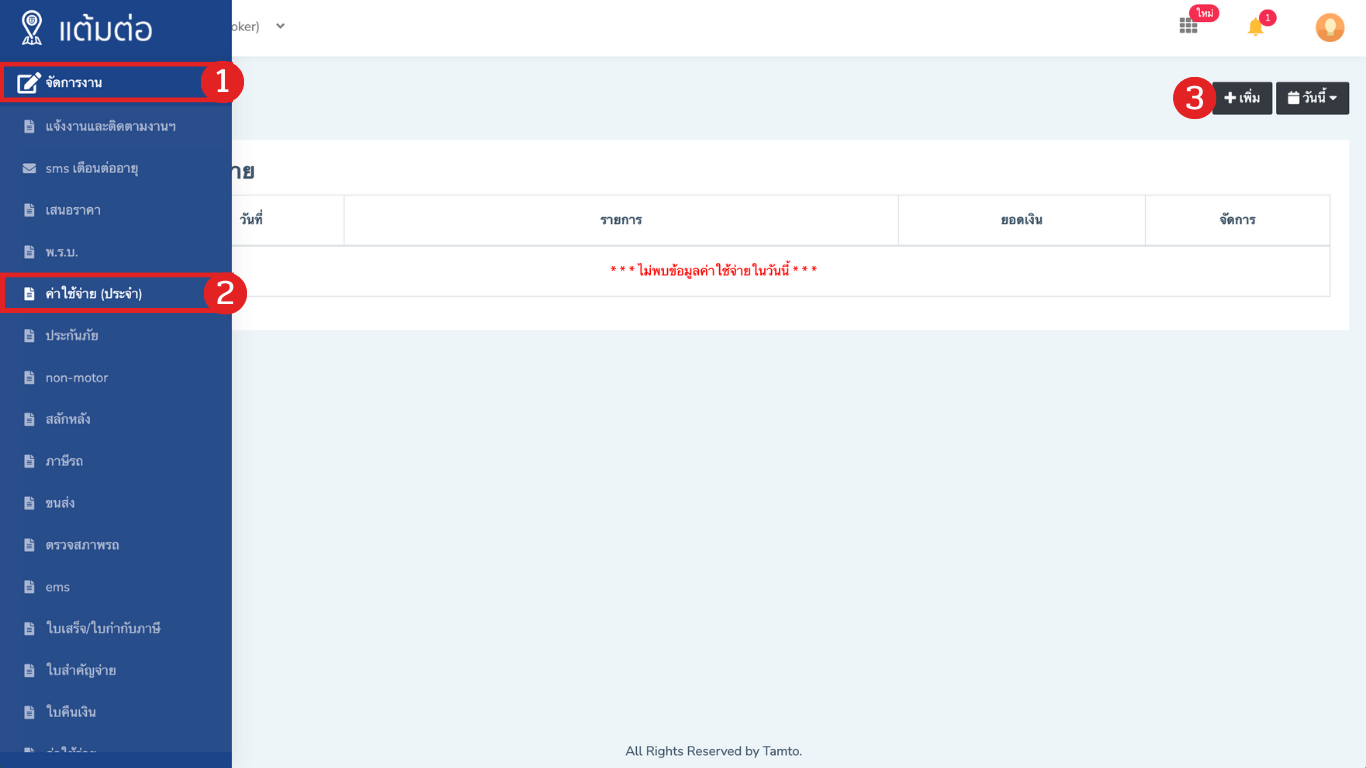The image size is (1366, 768).
Task: Open ใบคืนเงิน sidebar item
Action: point(116,712)
